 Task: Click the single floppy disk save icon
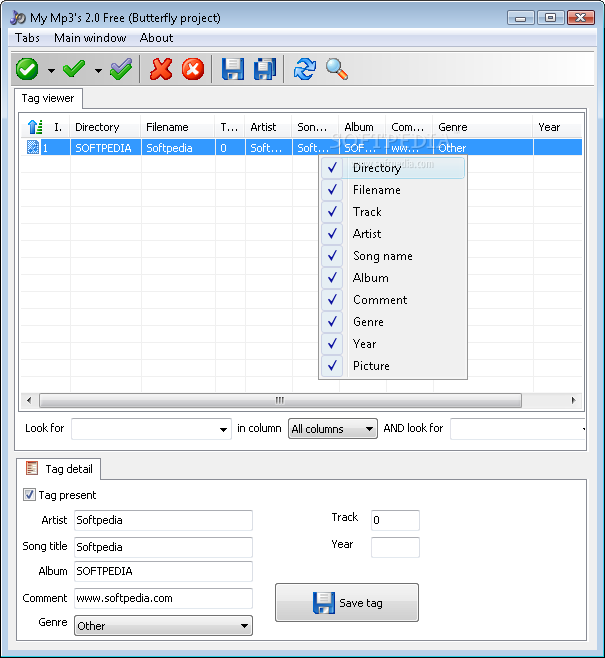point(233,69)
